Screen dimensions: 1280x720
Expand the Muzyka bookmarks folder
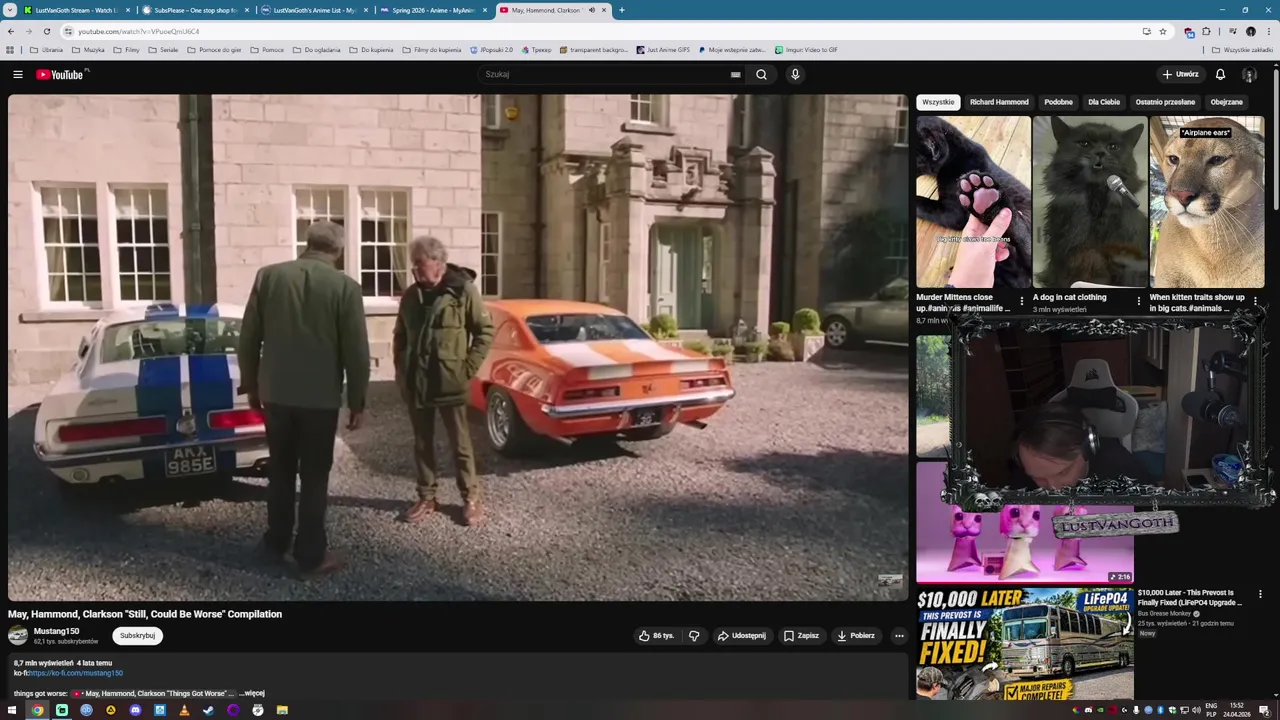pyautogui.click(x=88, y=49)
